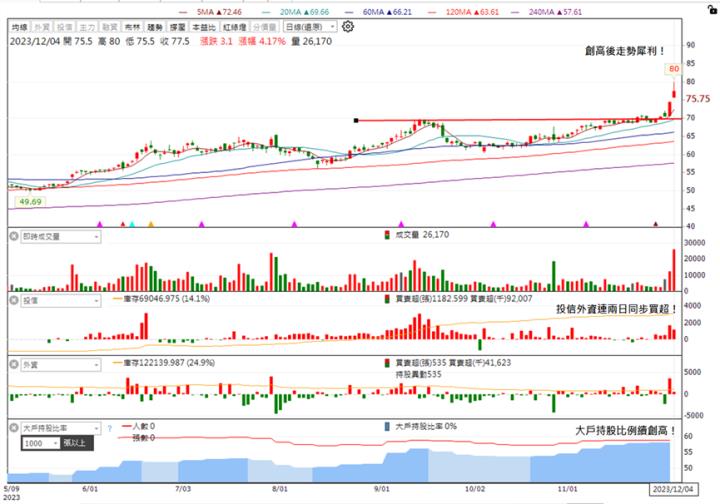The image size is (720, 504).
Task: Click the cyan triangle event marker
Action: (132, 224)
